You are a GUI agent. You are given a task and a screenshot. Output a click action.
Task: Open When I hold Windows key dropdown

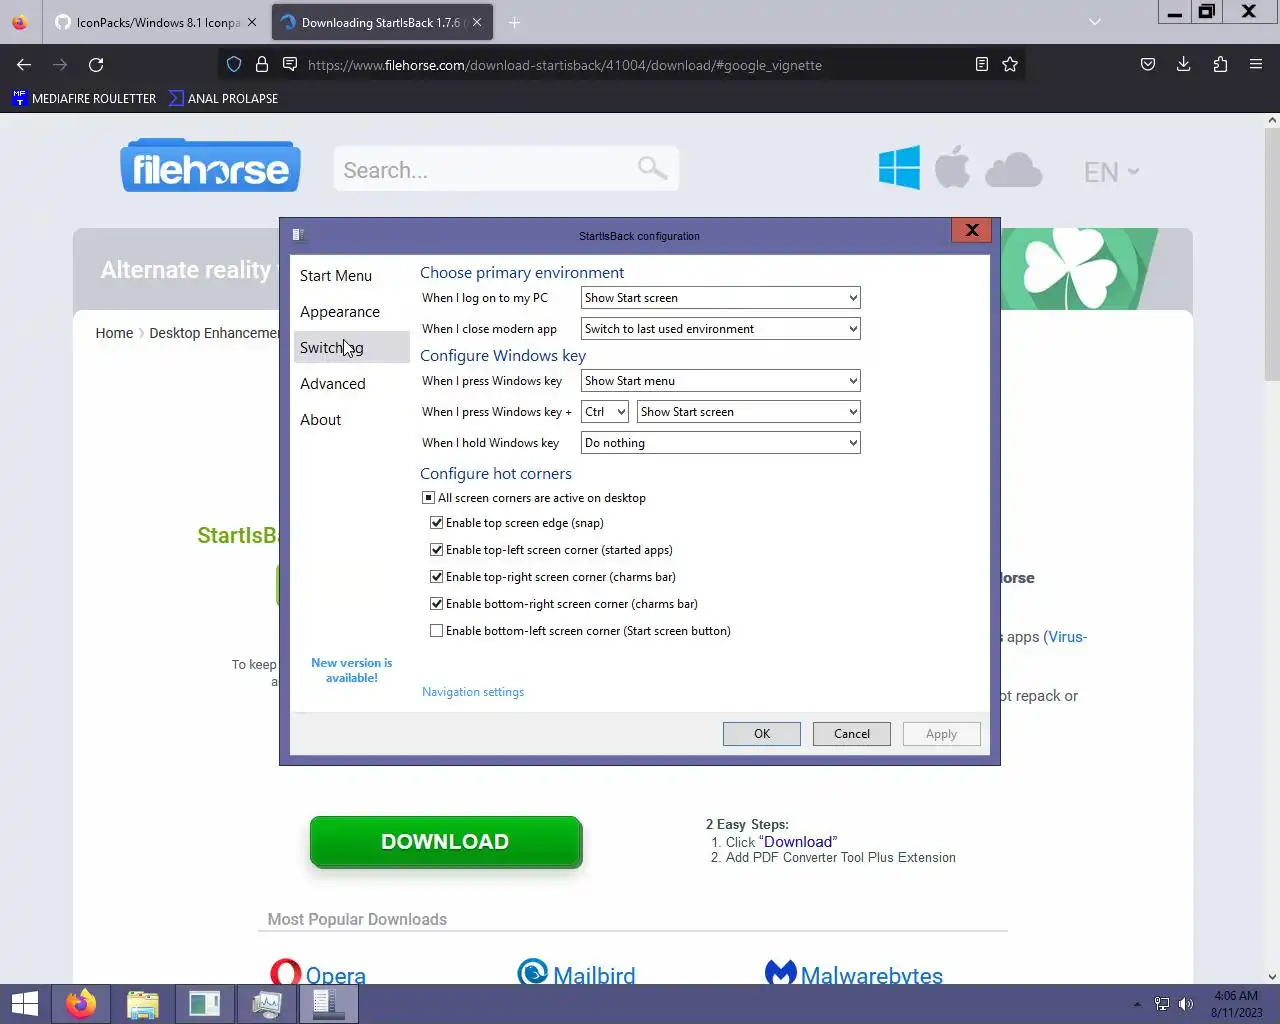(x=720, y=443)
